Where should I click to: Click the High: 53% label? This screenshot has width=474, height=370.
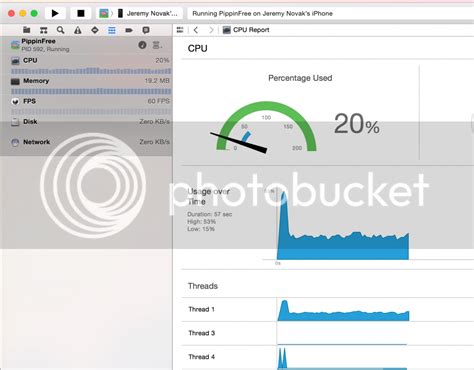point(201,222)
